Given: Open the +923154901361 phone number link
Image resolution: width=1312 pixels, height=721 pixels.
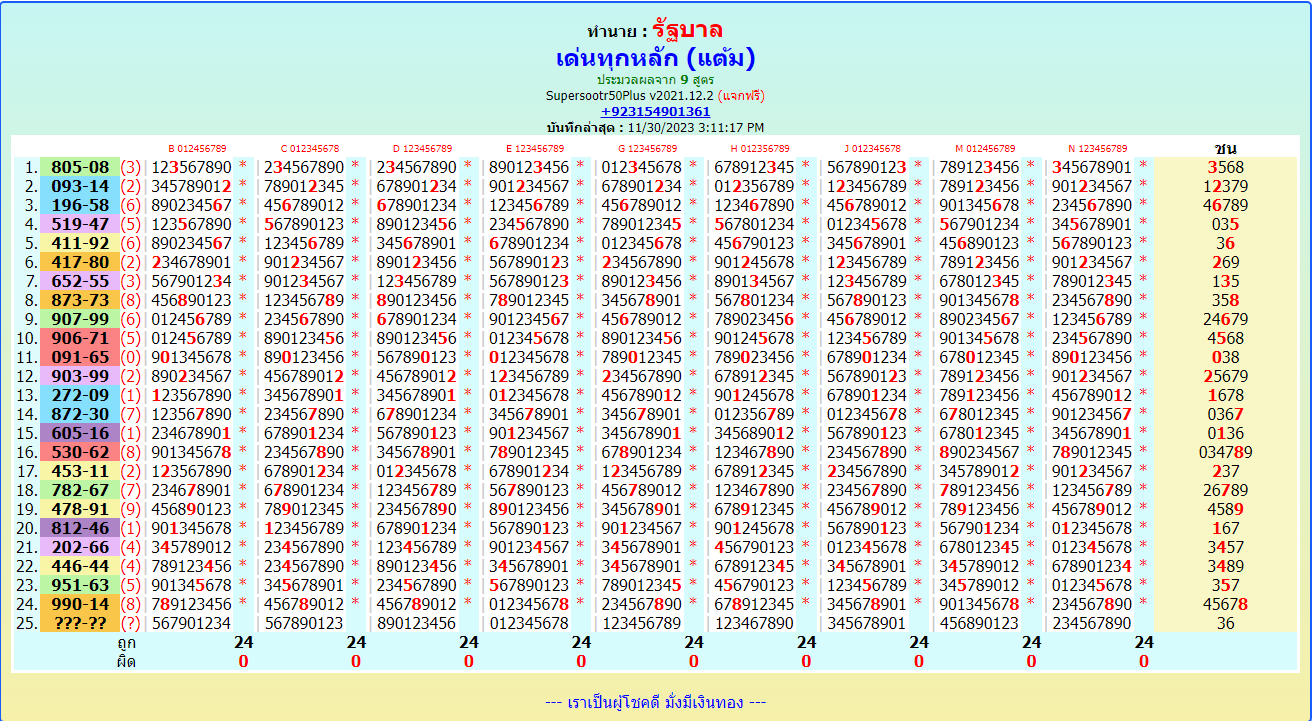Looking at the screenshot, I should pos(655,111).
